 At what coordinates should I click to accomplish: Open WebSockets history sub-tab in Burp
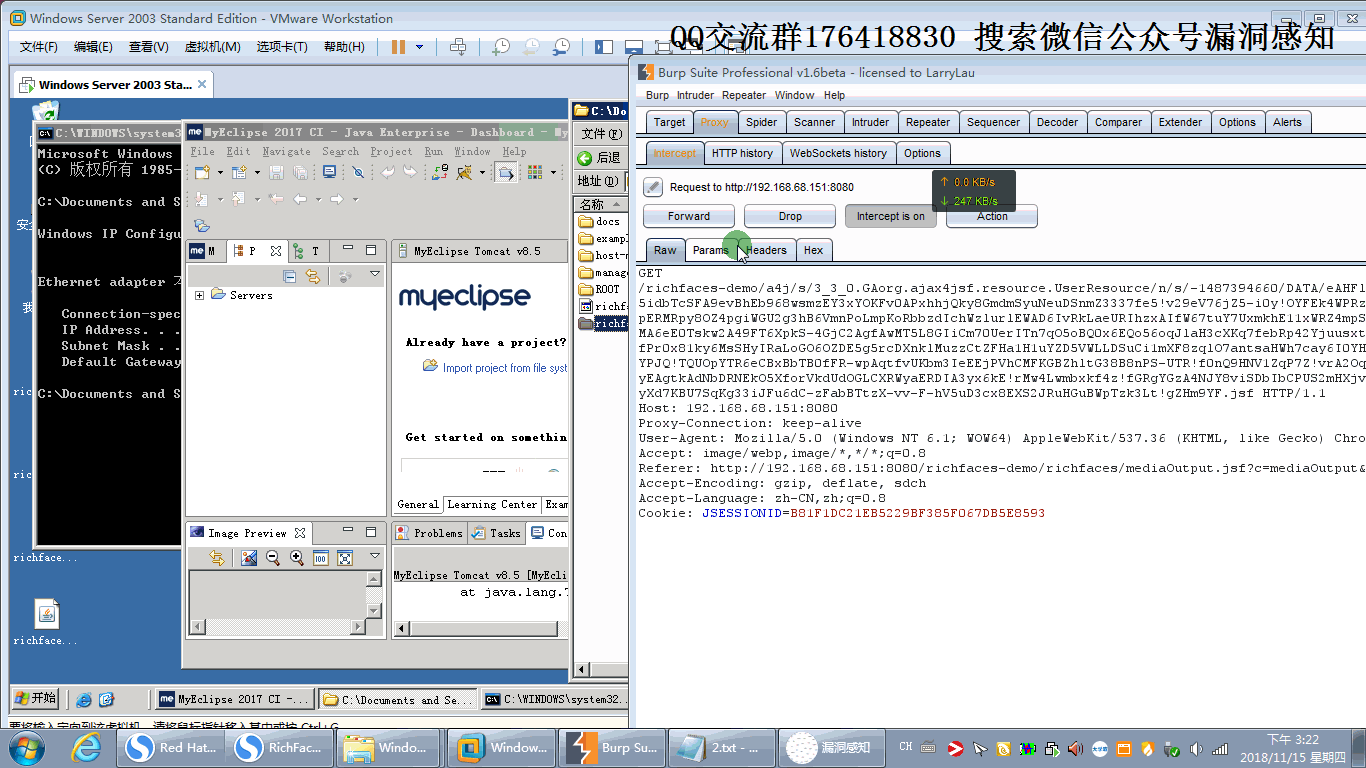[838, 153]
